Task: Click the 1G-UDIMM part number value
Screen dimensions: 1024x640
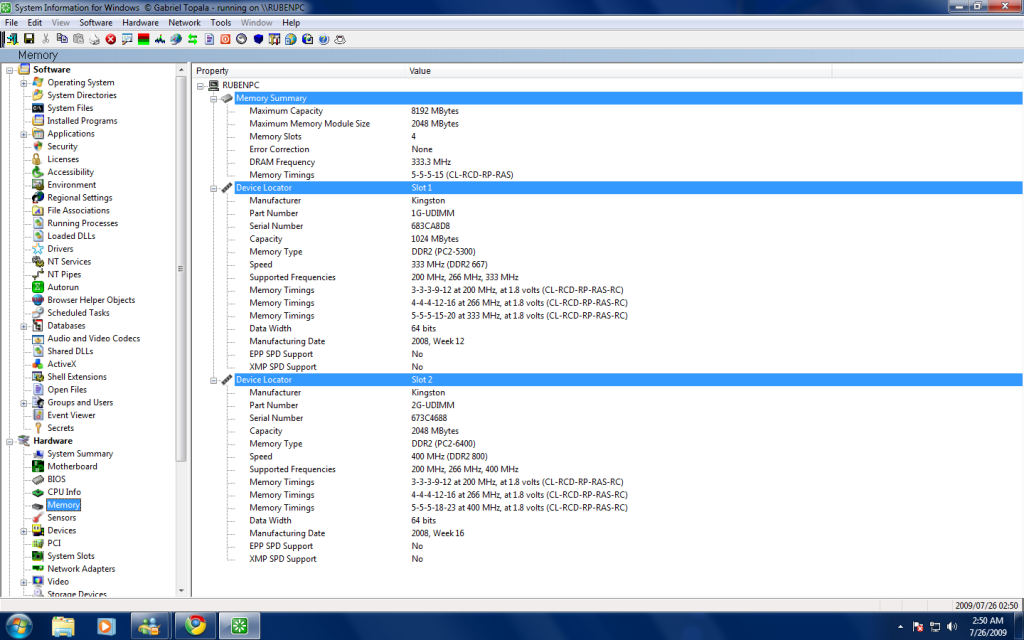Action: point(433,214)
